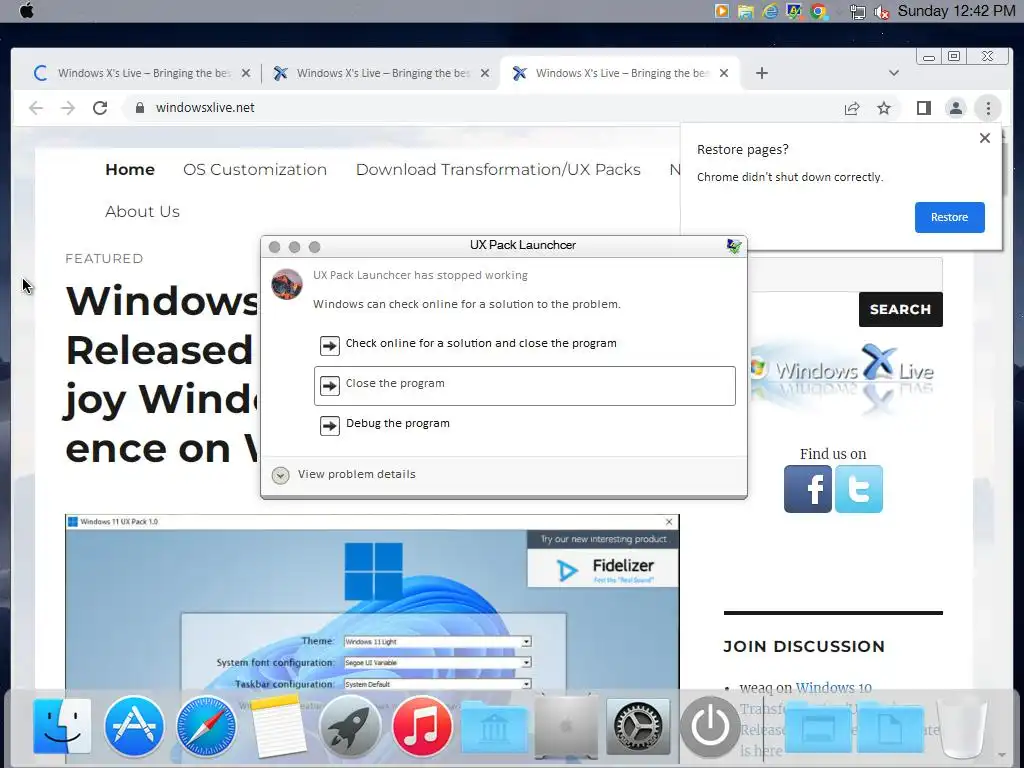Click the windowsxlive.net address bar
This screenshot has height=768, width=1024.
(483, 108)
